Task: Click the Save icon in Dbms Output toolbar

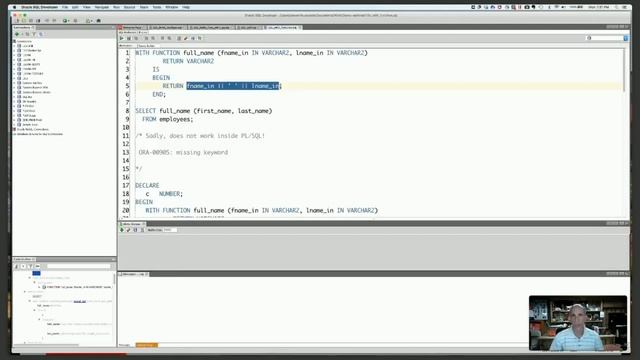Action: [135, 230]
